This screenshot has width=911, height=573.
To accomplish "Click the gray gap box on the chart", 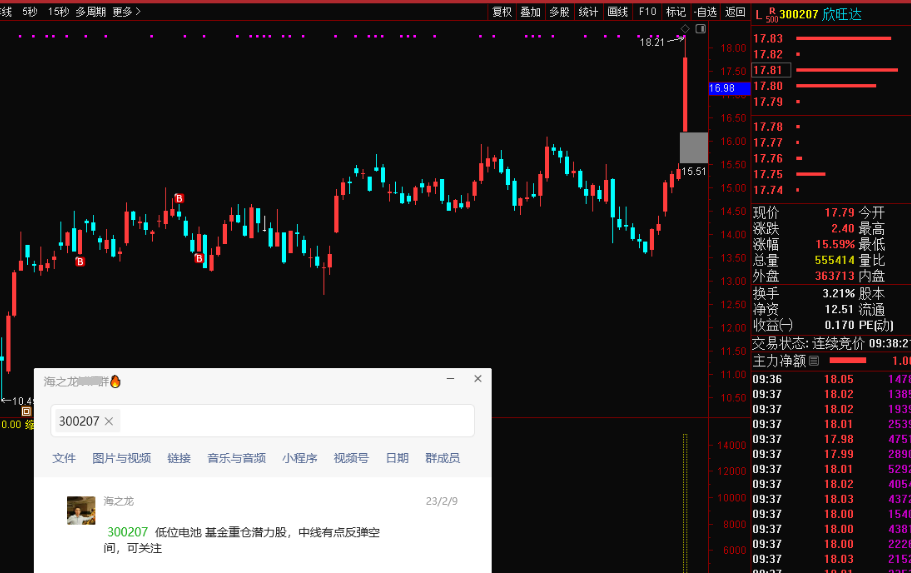I will pyautogui.click(x=694, y=148).
